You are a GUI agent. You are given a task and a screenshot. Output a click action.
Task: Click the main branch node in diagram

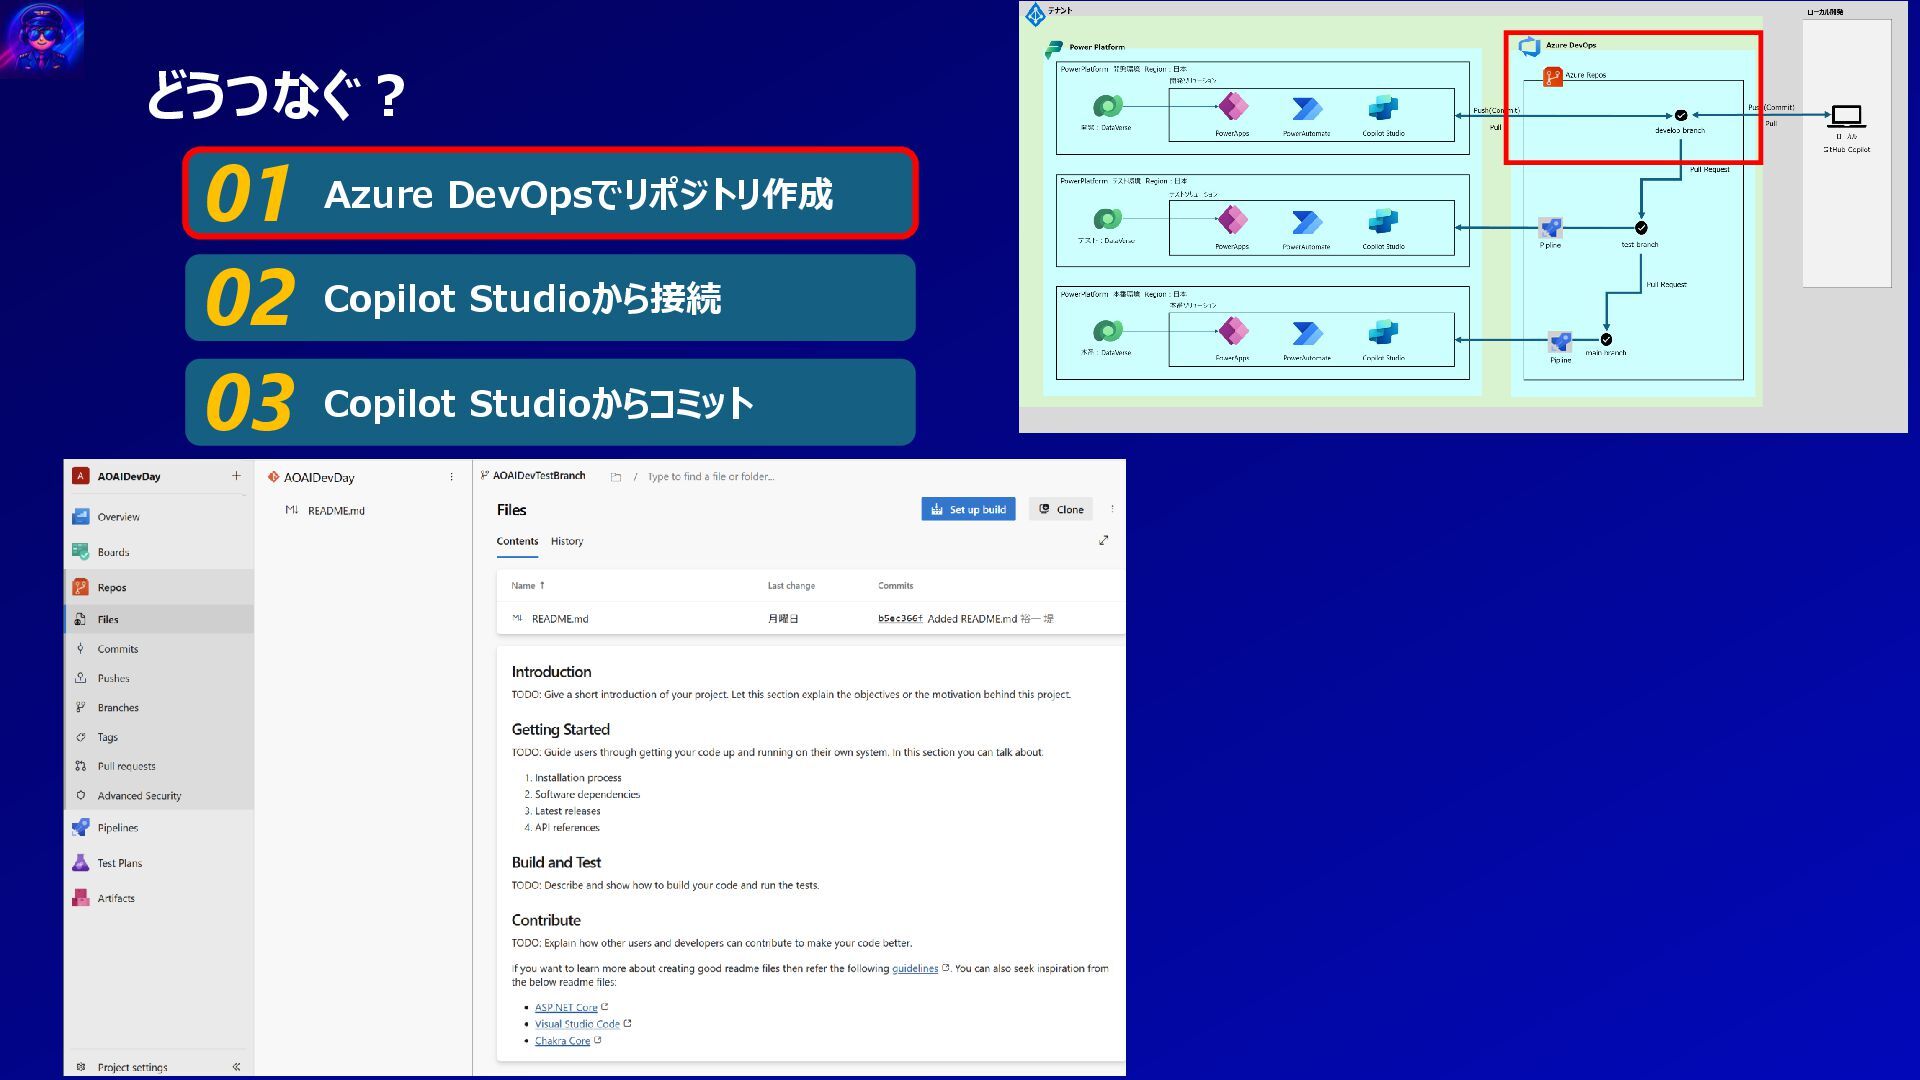pos(1606,340)
